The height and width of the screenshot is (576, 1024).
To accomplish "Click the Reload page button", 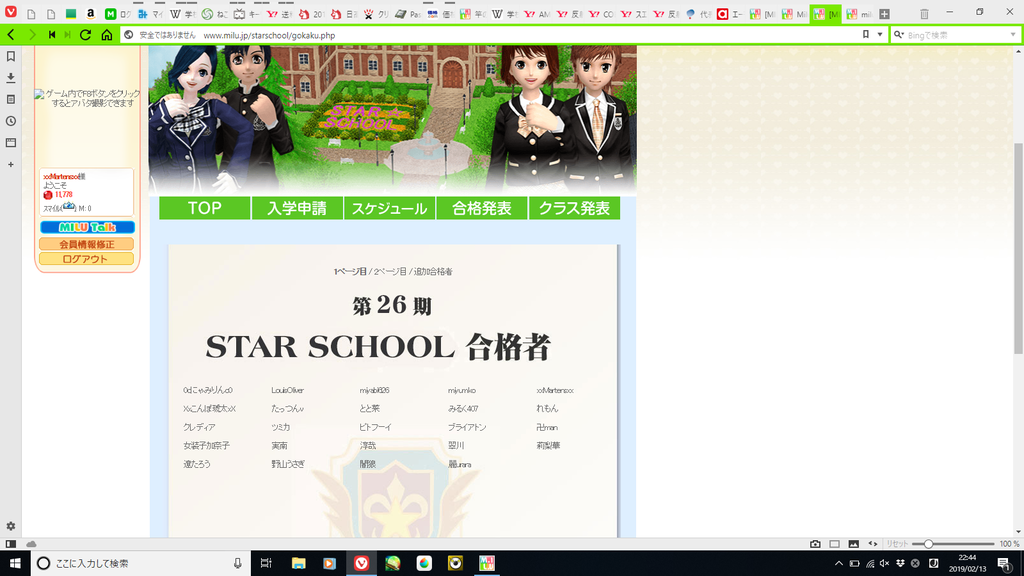I will 85,34.
